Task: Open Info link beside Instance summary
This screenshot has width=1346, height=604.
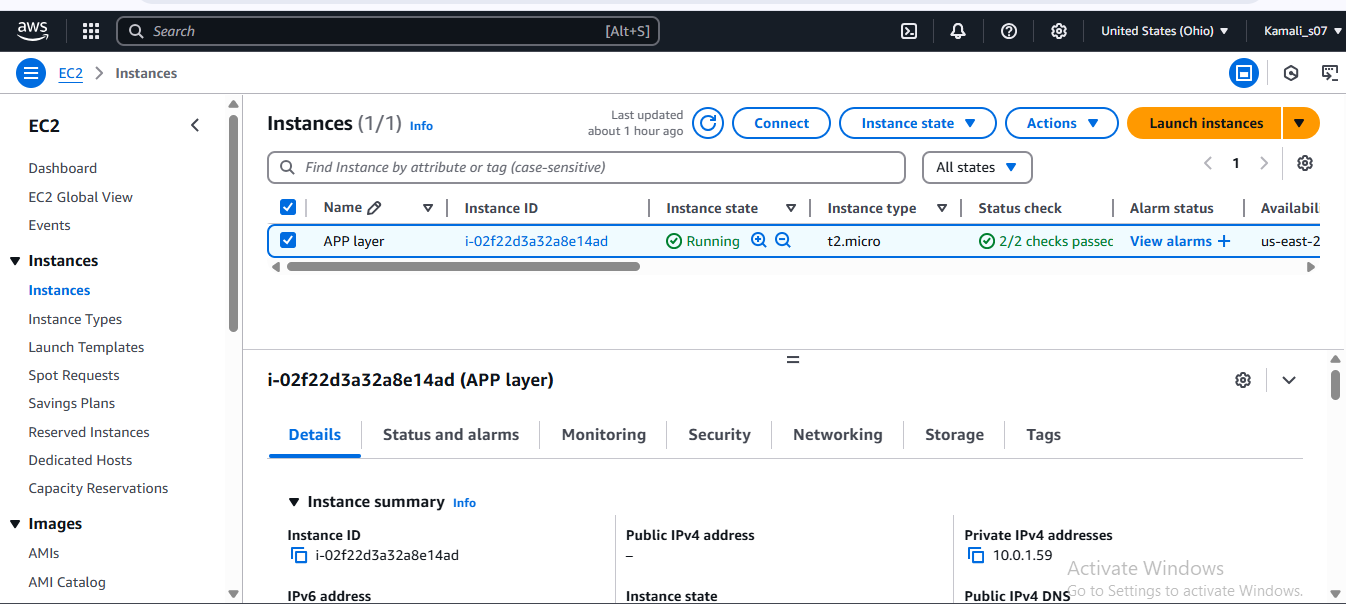Action: click(464, 503)
